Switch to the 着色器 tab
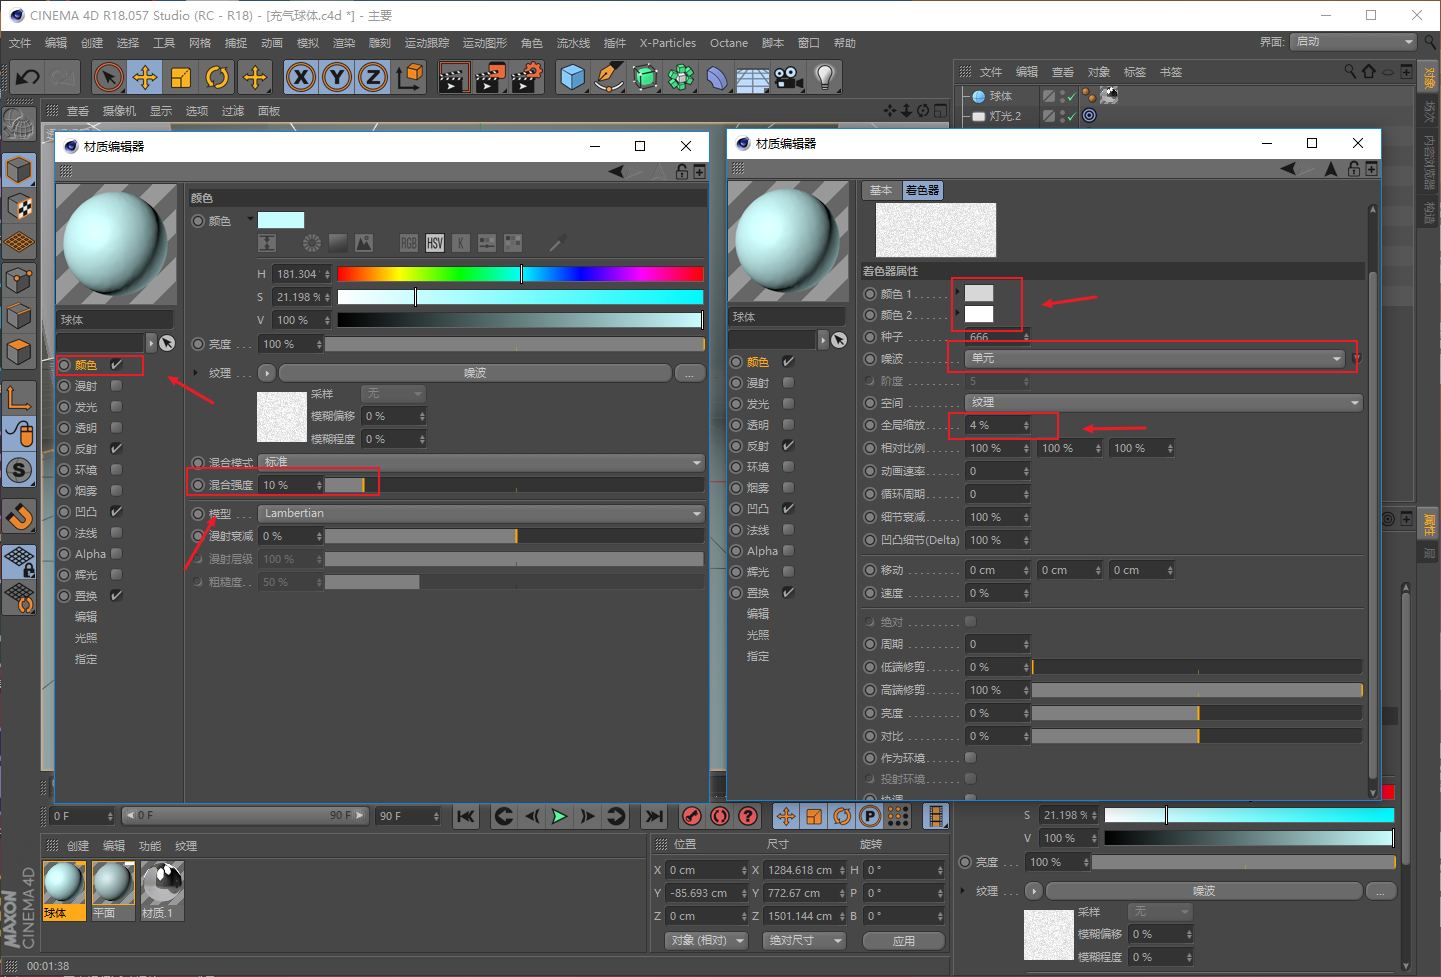This screenshot has height=977, width=1441. coord(922,190)
